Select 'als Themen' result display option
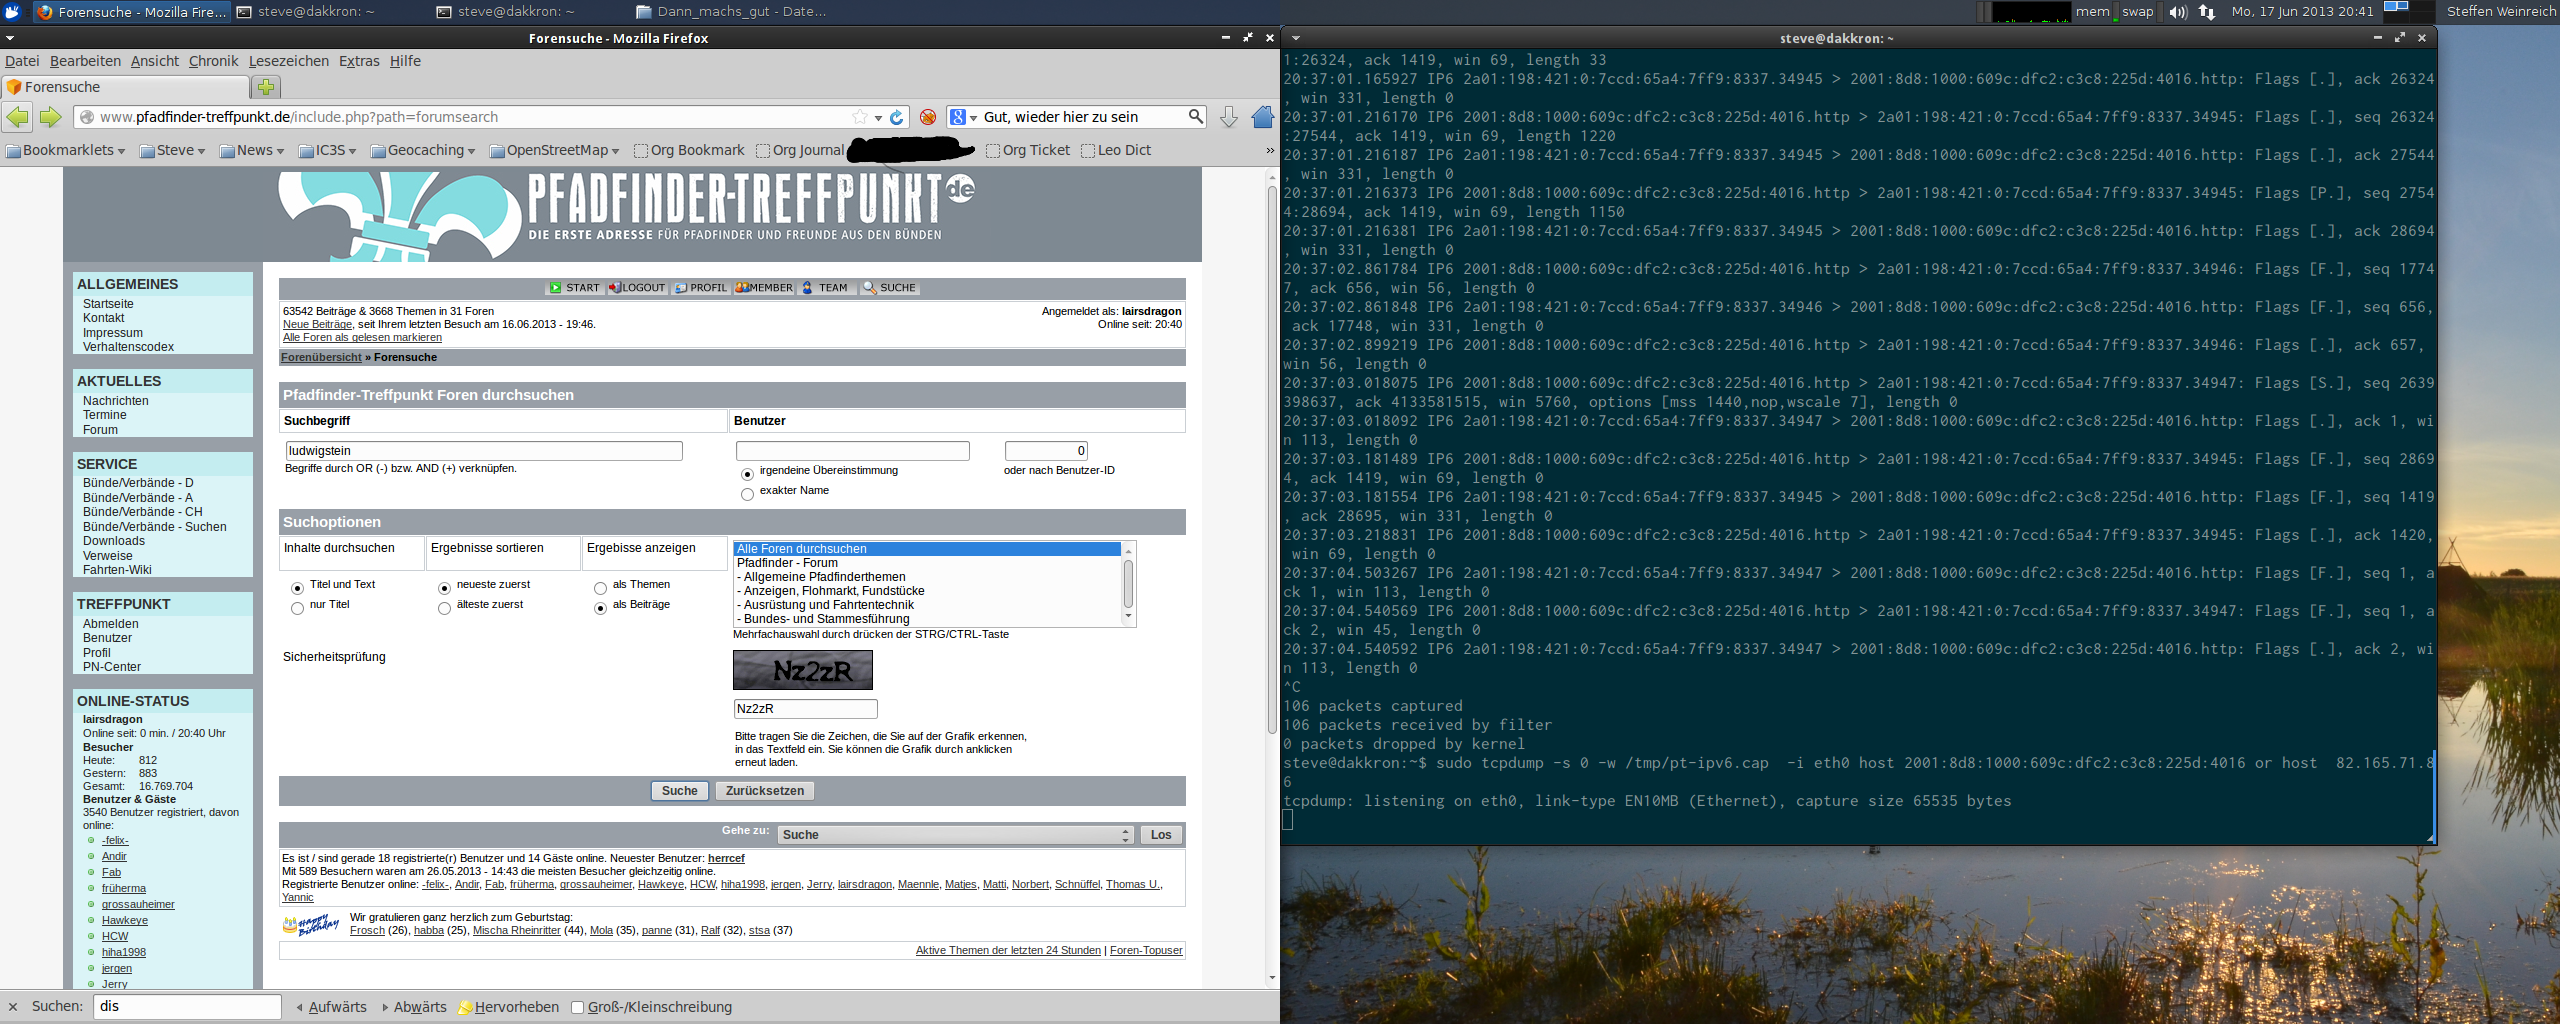Screen dimensions: 2560x1024 point(600,588)
